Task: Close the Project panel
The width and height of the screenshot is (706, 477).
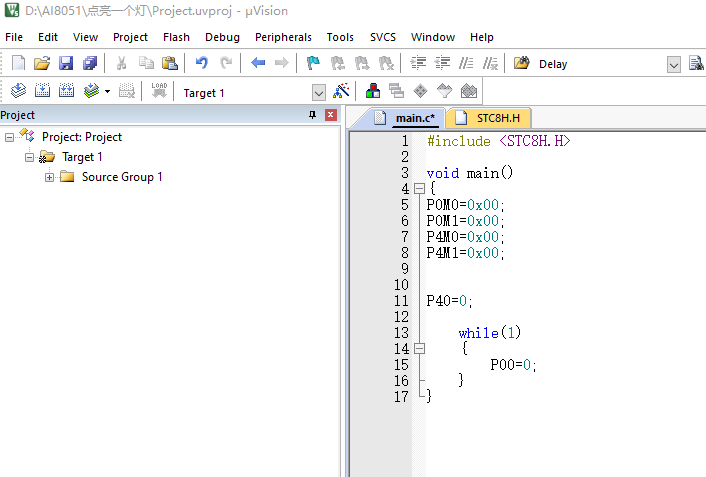Action: click(x=330, y=115)
